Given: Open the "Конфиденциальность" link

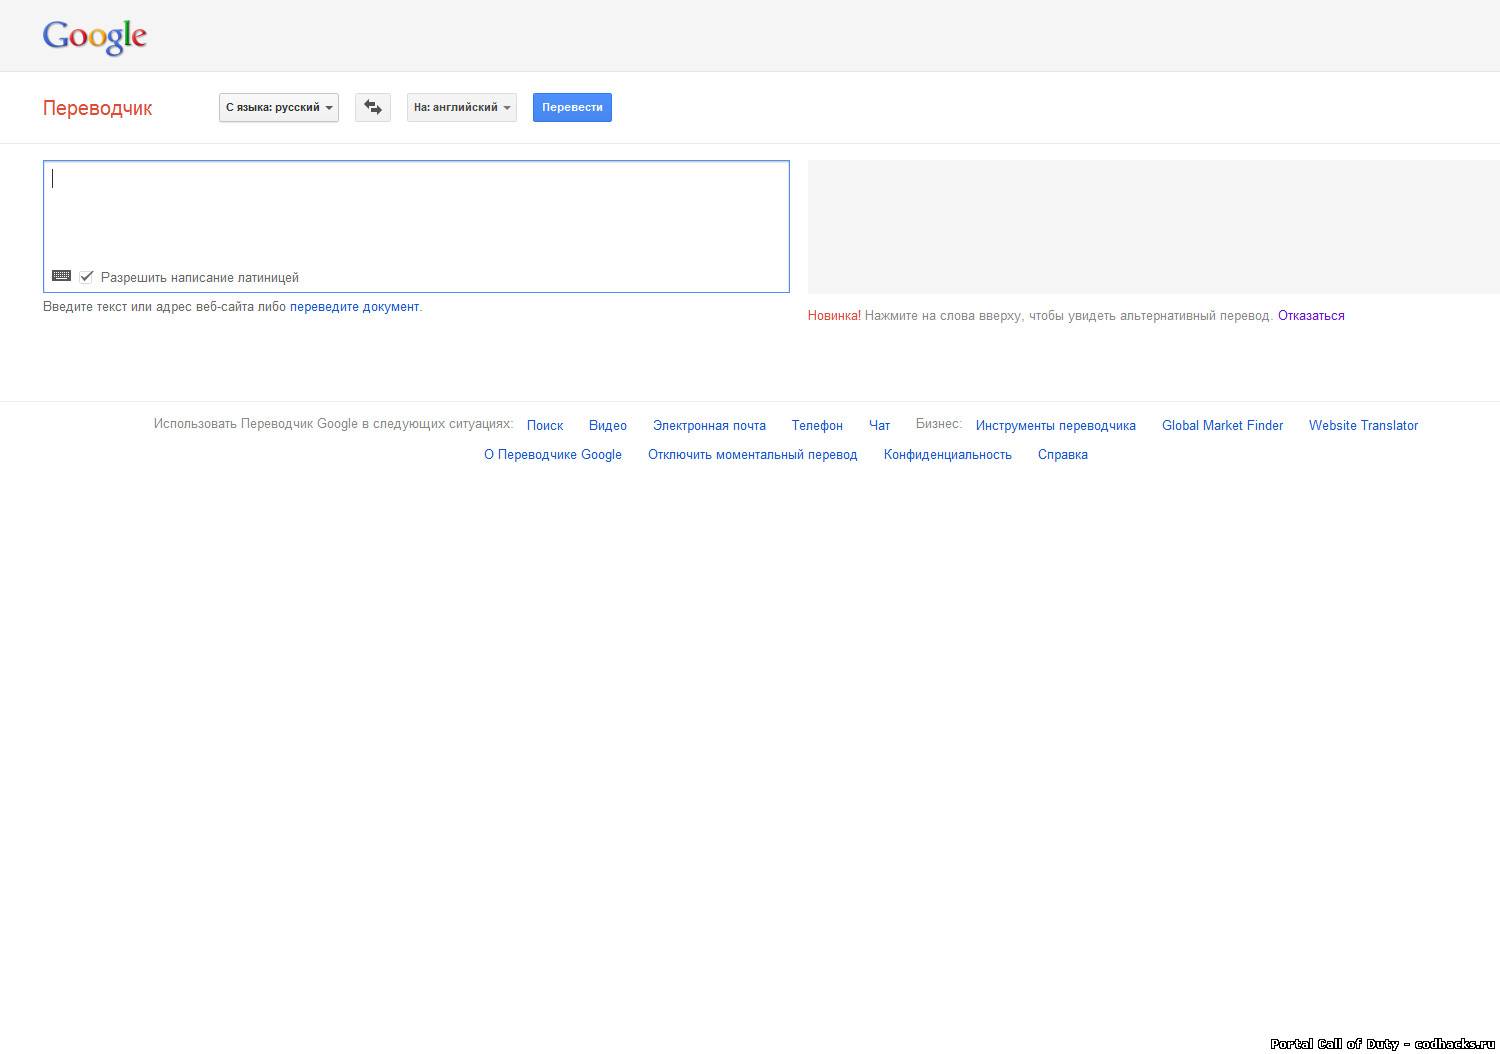Looking at the screenshot, I should click(948, 455).
